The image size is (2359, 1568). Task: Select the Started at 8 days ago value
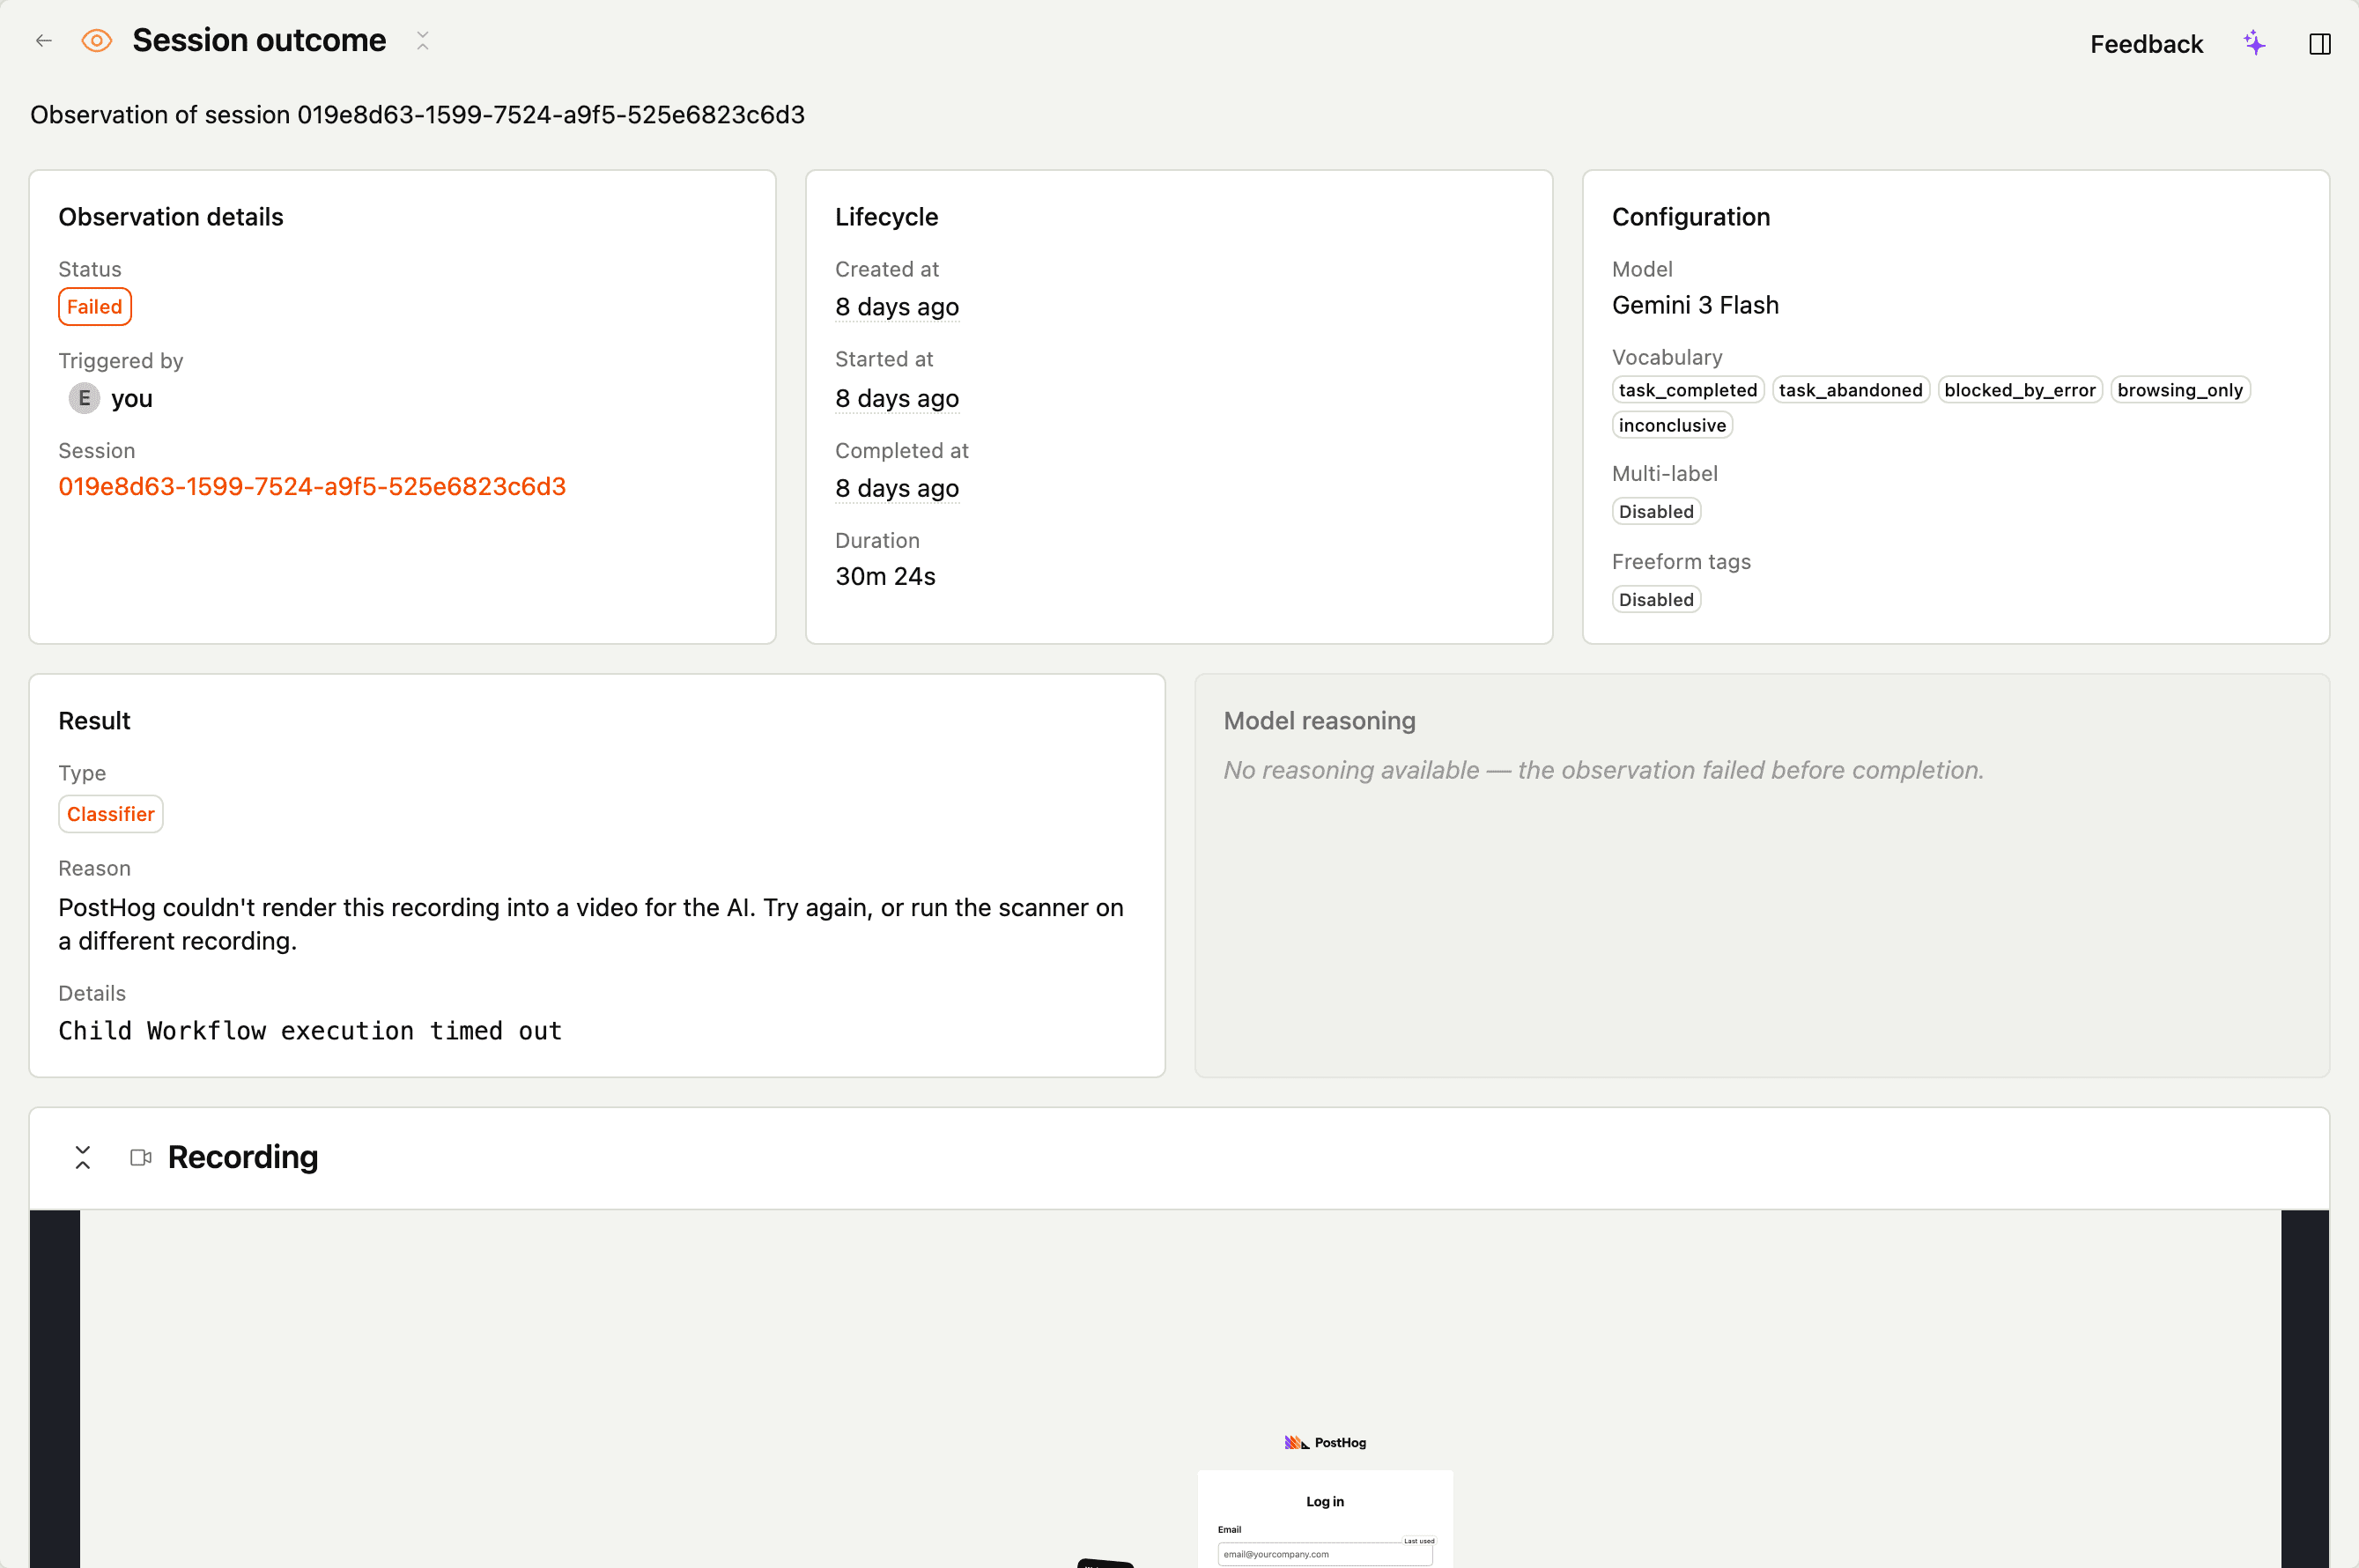[x=897, y=398]
